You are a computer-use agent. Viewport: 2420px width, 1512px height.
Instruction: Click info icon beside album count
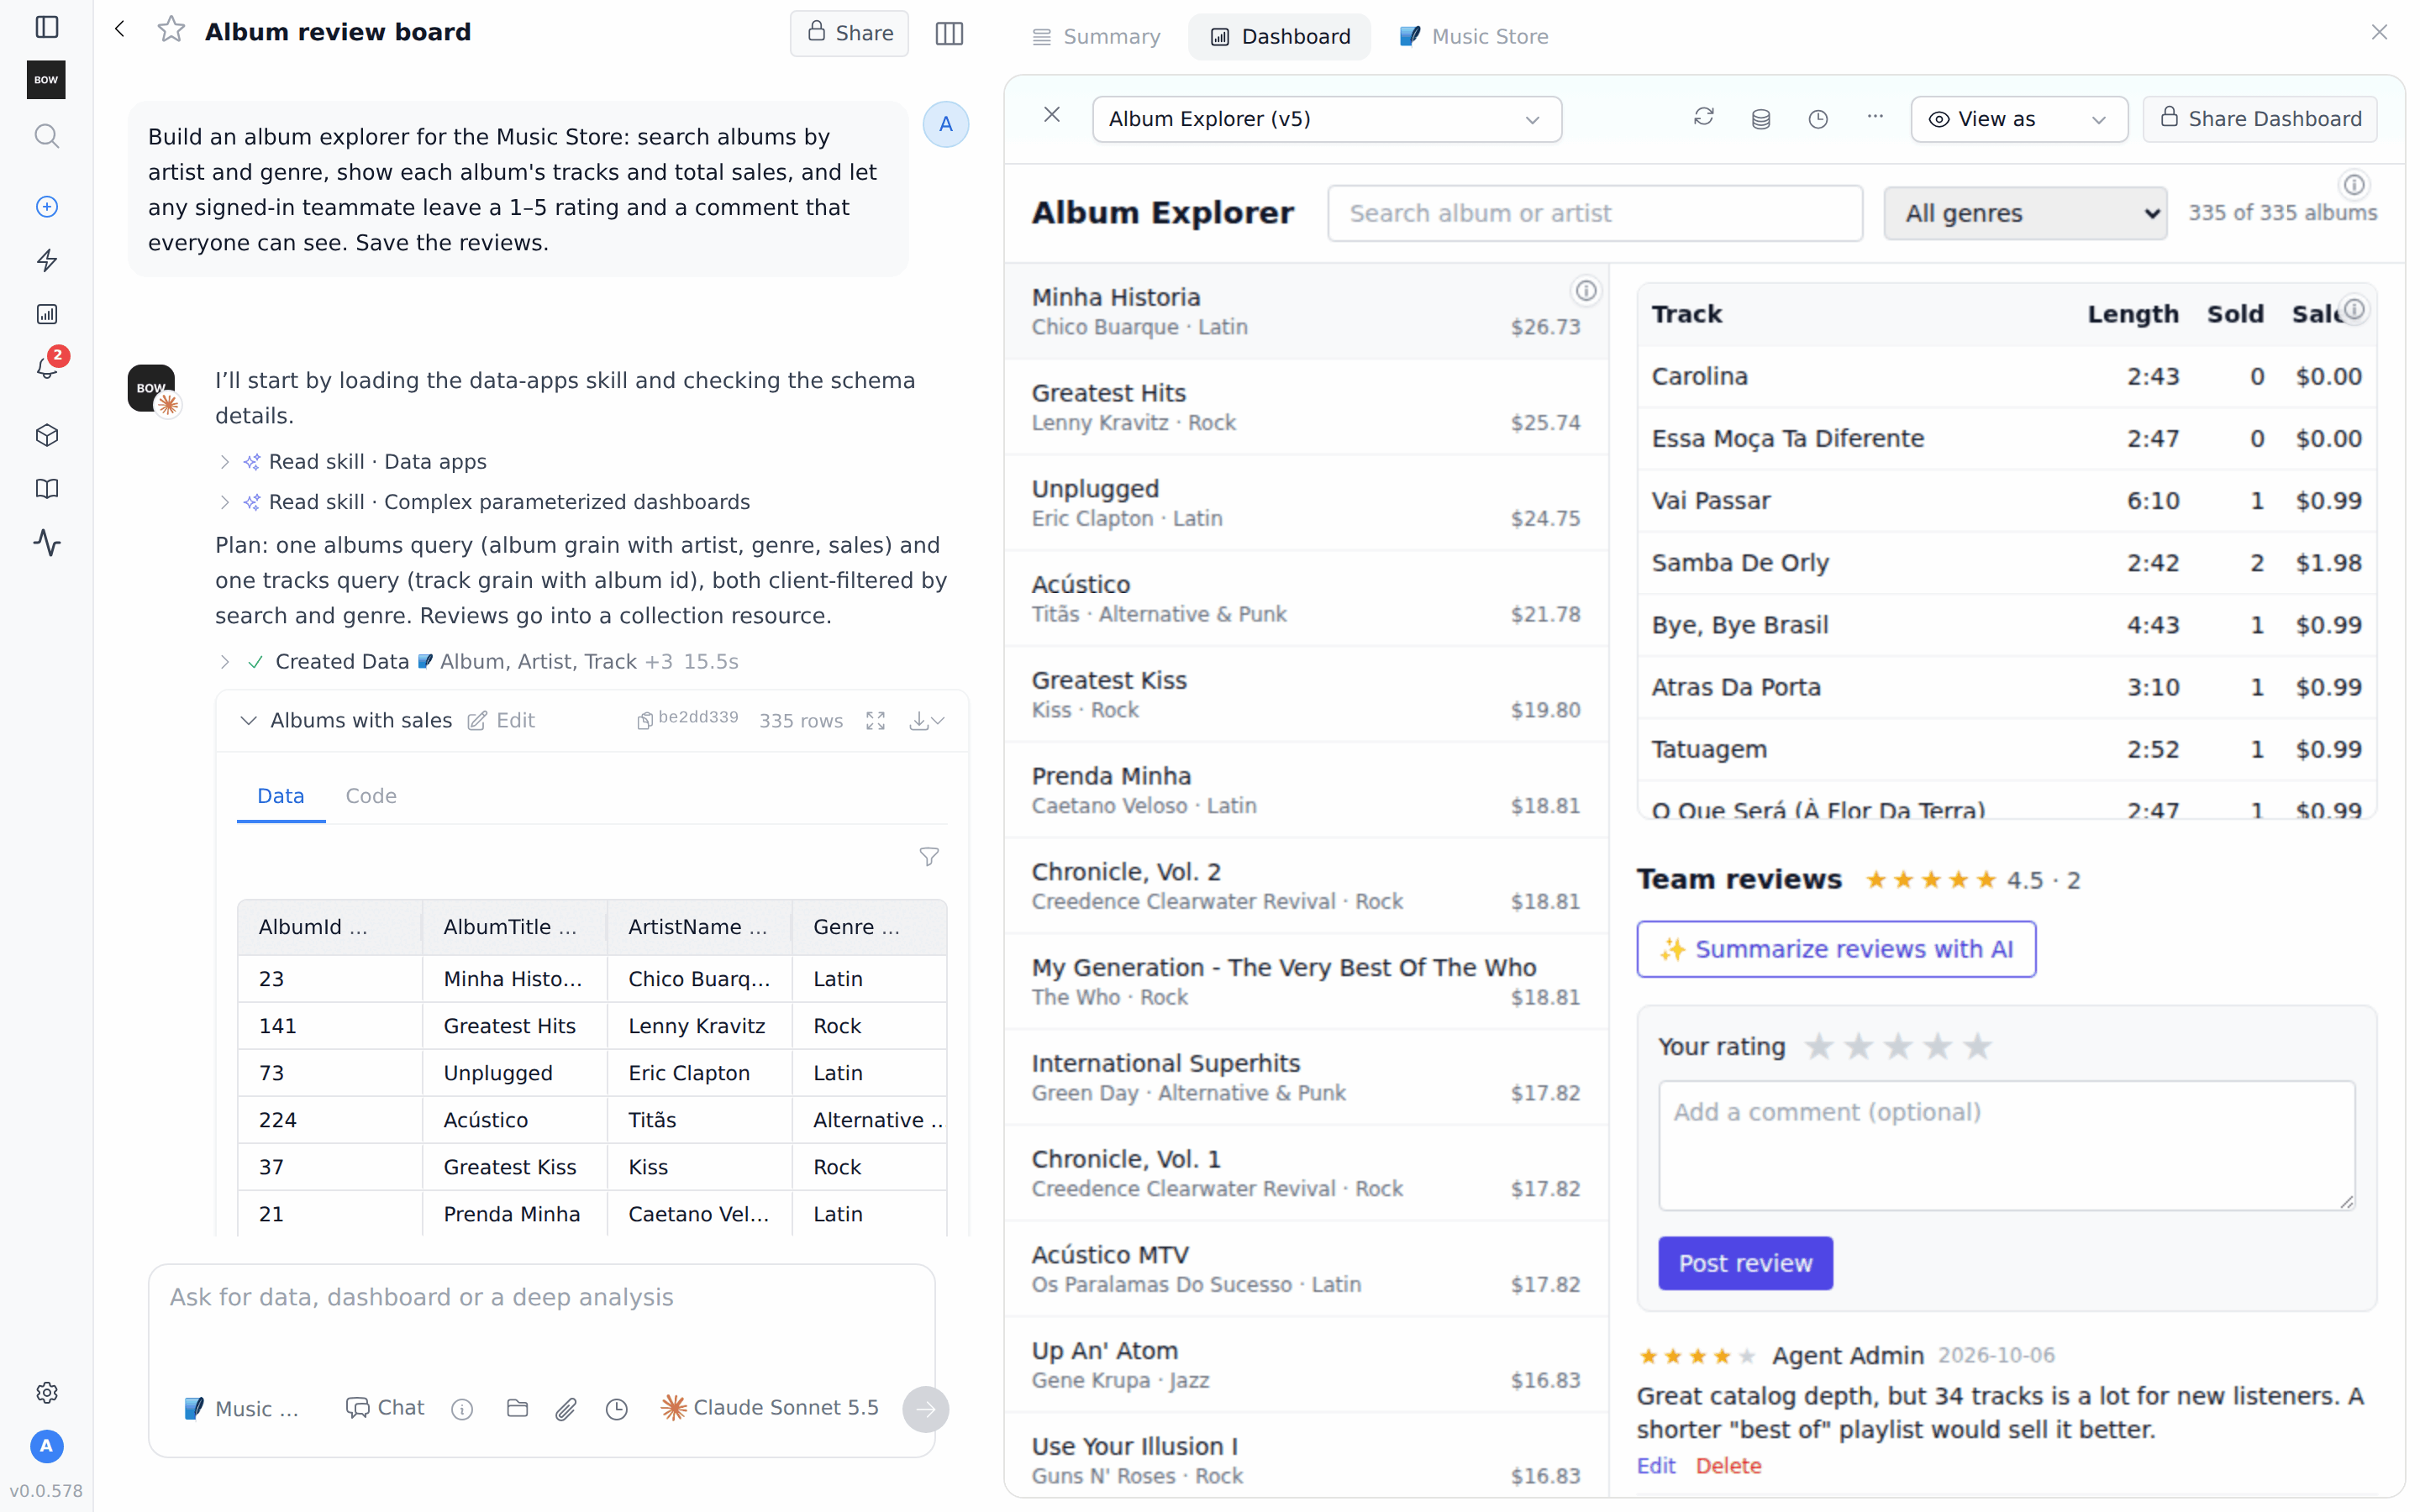(x=2354, y=185)
